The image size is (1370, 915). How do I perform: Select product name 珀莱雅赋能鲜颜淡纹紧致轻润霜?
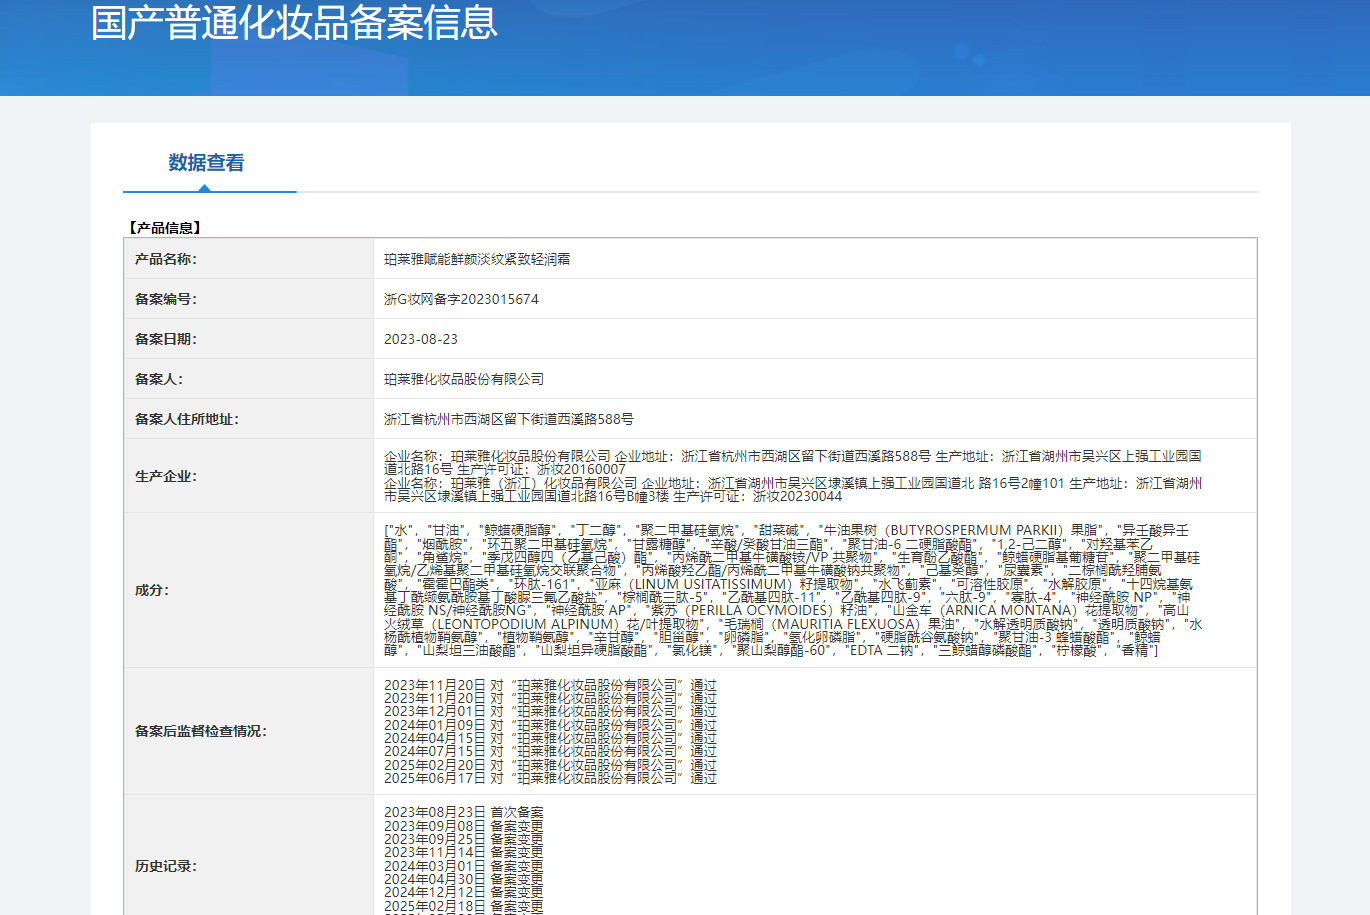(x=477, y=259)
